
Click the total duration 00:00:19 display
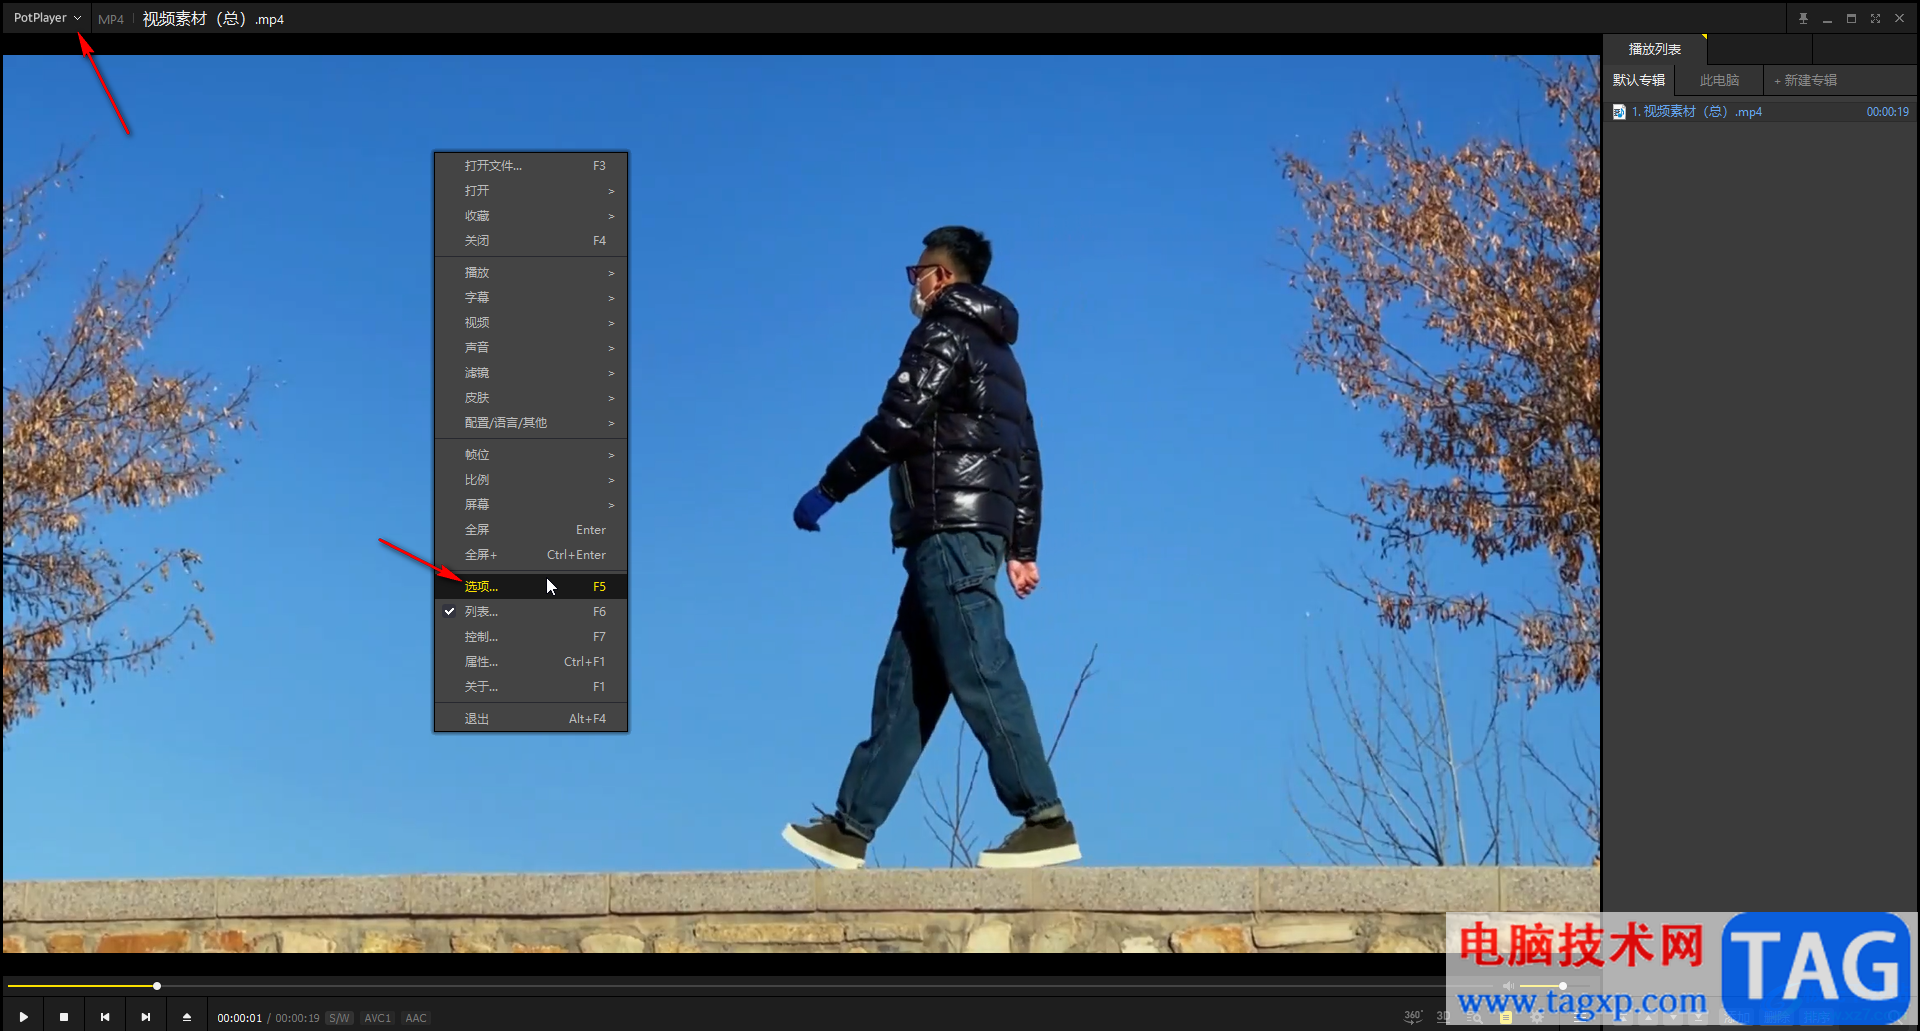pyautogui.click(x=297, y=1018)
